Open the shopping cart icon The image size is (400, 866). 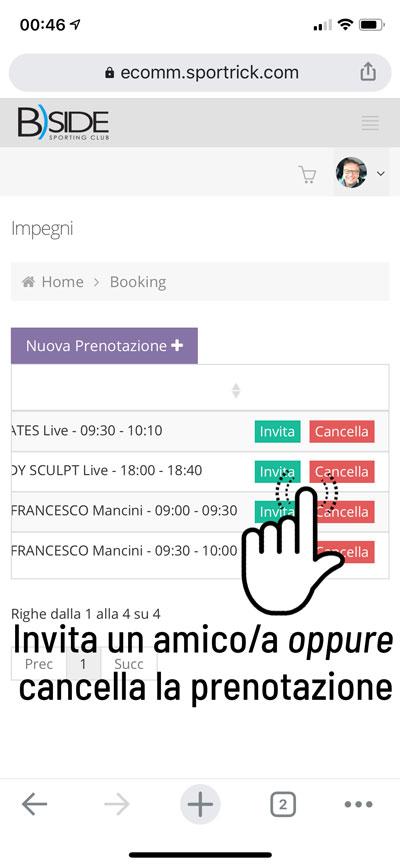click(x=307, y=175)
